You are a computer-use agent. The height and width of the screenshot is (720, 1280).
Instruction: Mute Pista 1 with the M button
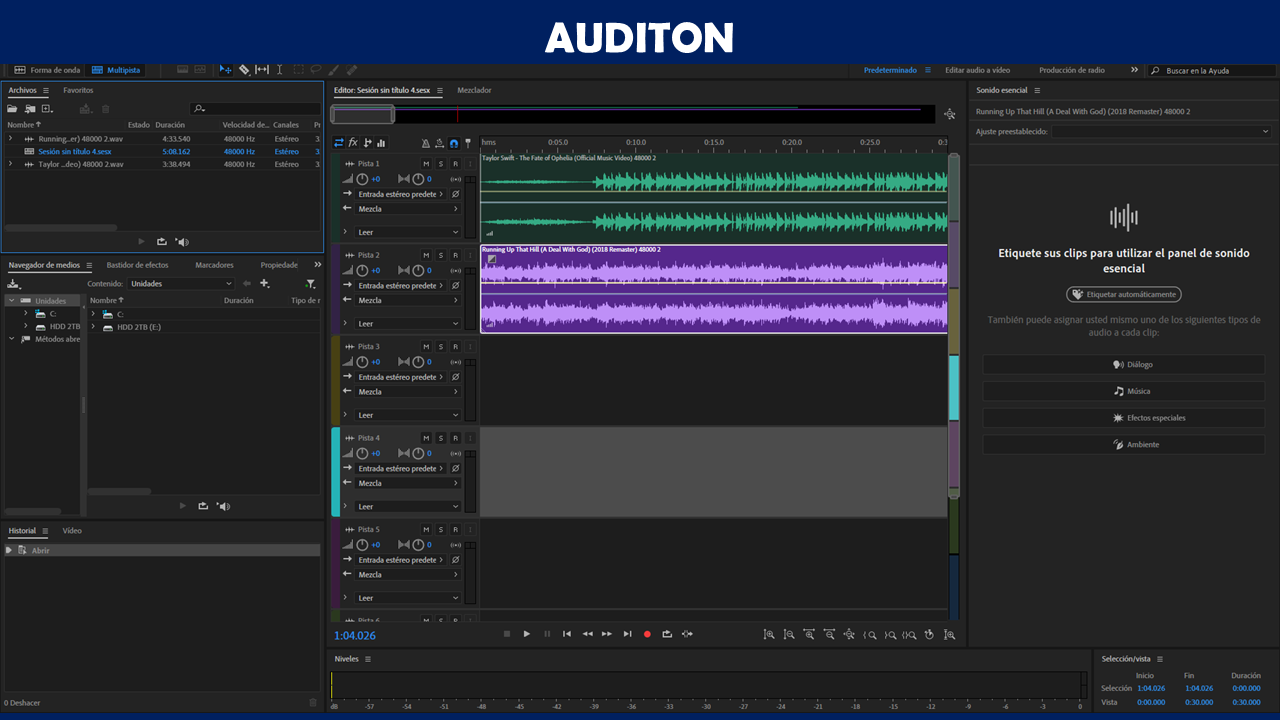point(426,163)
